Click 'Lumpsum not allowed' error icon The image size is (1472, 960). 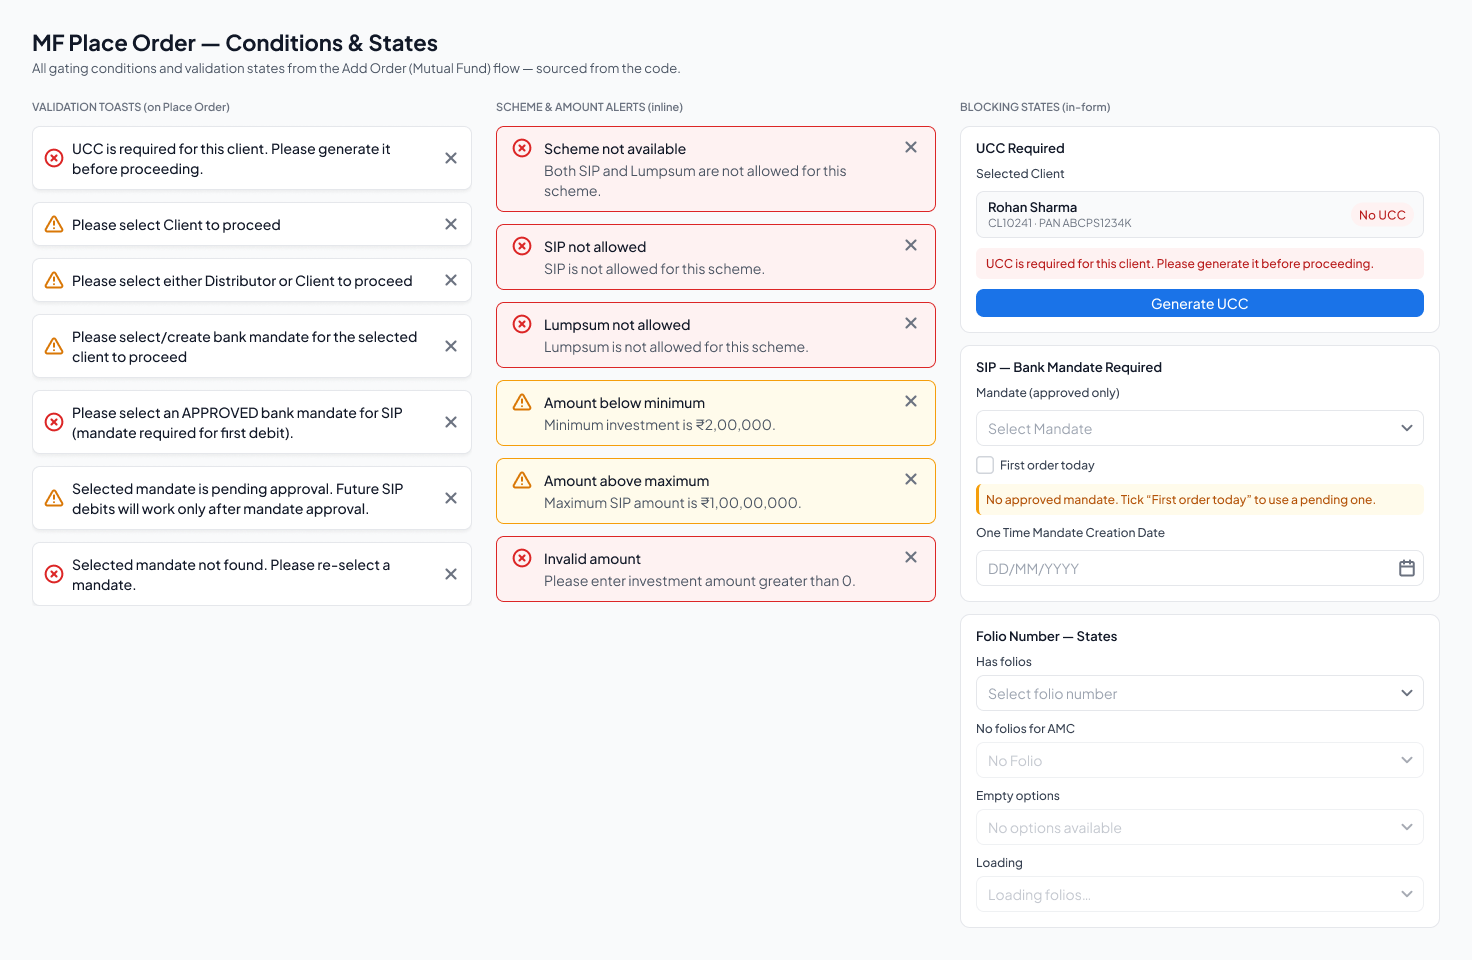(522, 324)
